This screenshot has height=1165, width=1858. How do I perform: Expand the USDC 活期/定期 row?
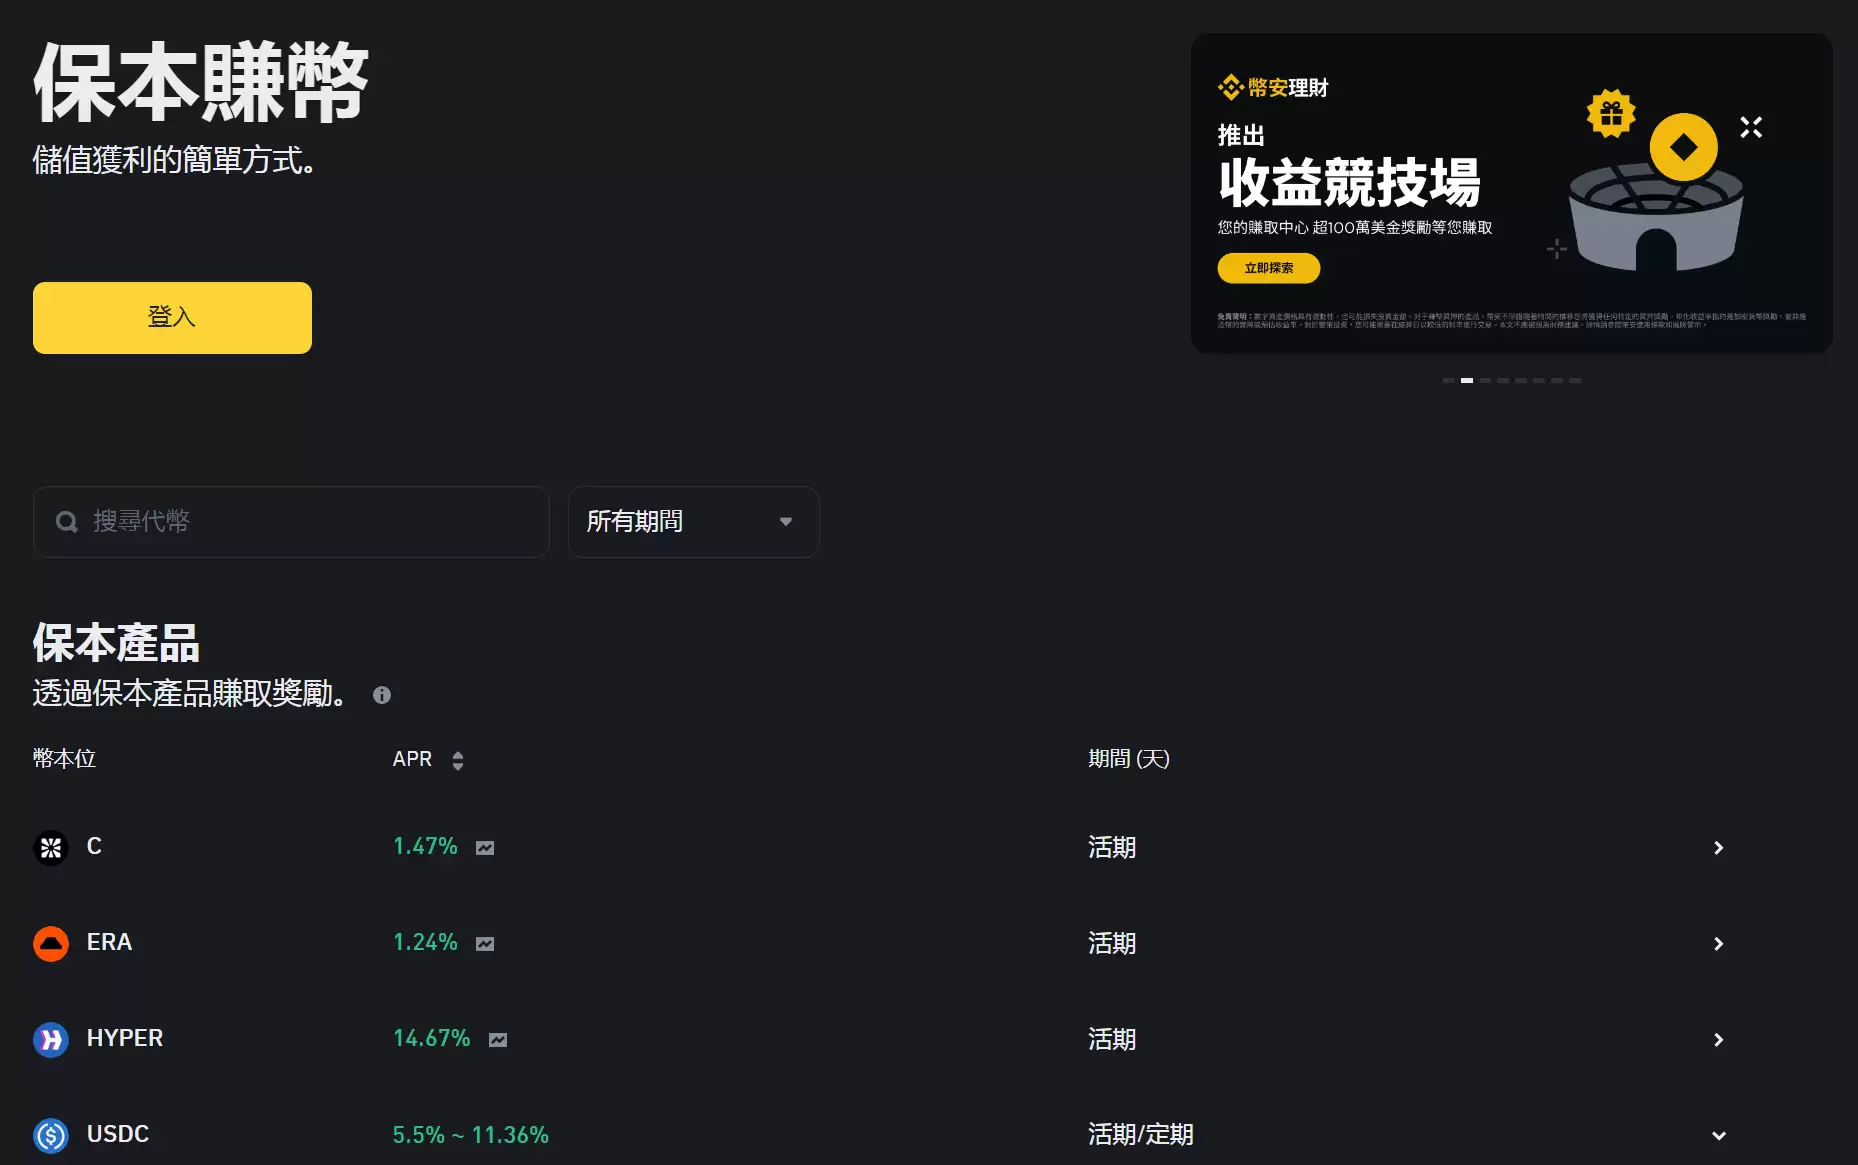pos(1720,1135)
